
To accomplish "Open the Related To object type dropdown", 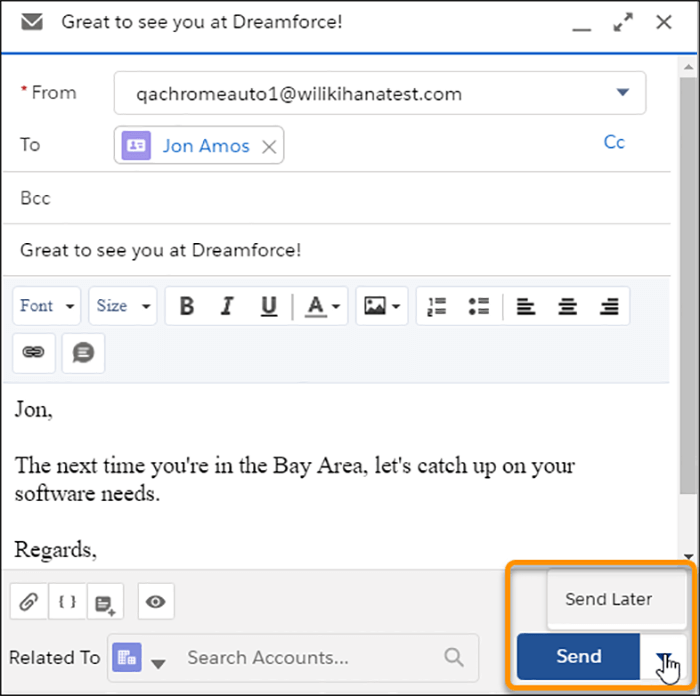I will [158, 663].
